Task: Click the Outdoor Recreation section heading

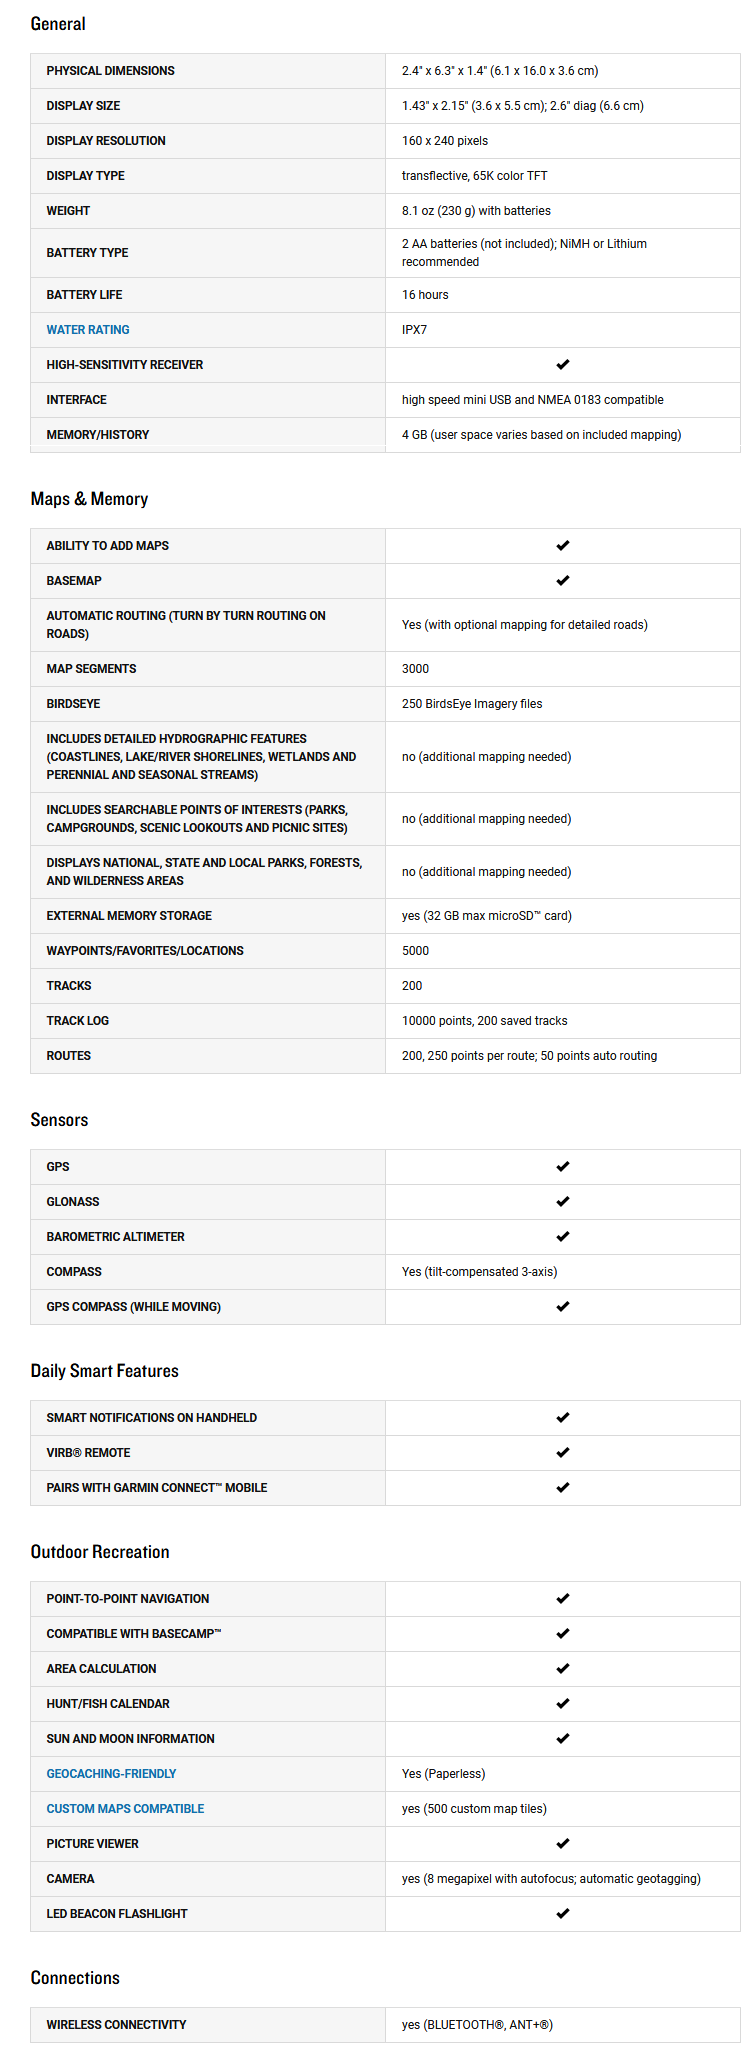Action: [x=100, y=1552]
